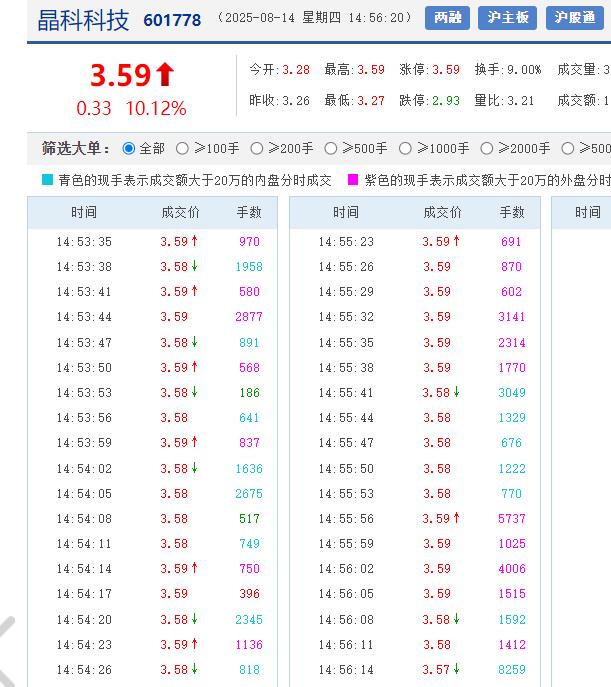Viewport: 611px width, 687px height.
Task: Click volume 2675 at 14:54:05
Action: (249, 494)
